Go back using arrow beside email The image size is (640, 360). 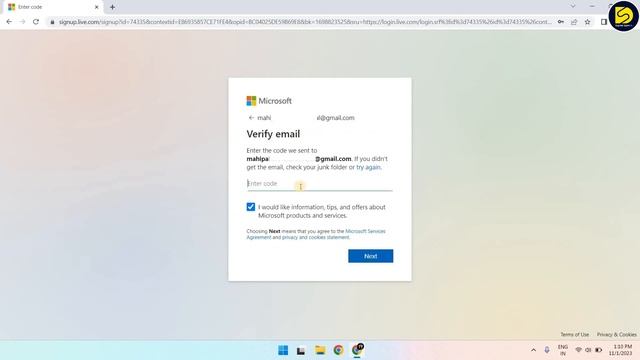[x=251, y=118]
